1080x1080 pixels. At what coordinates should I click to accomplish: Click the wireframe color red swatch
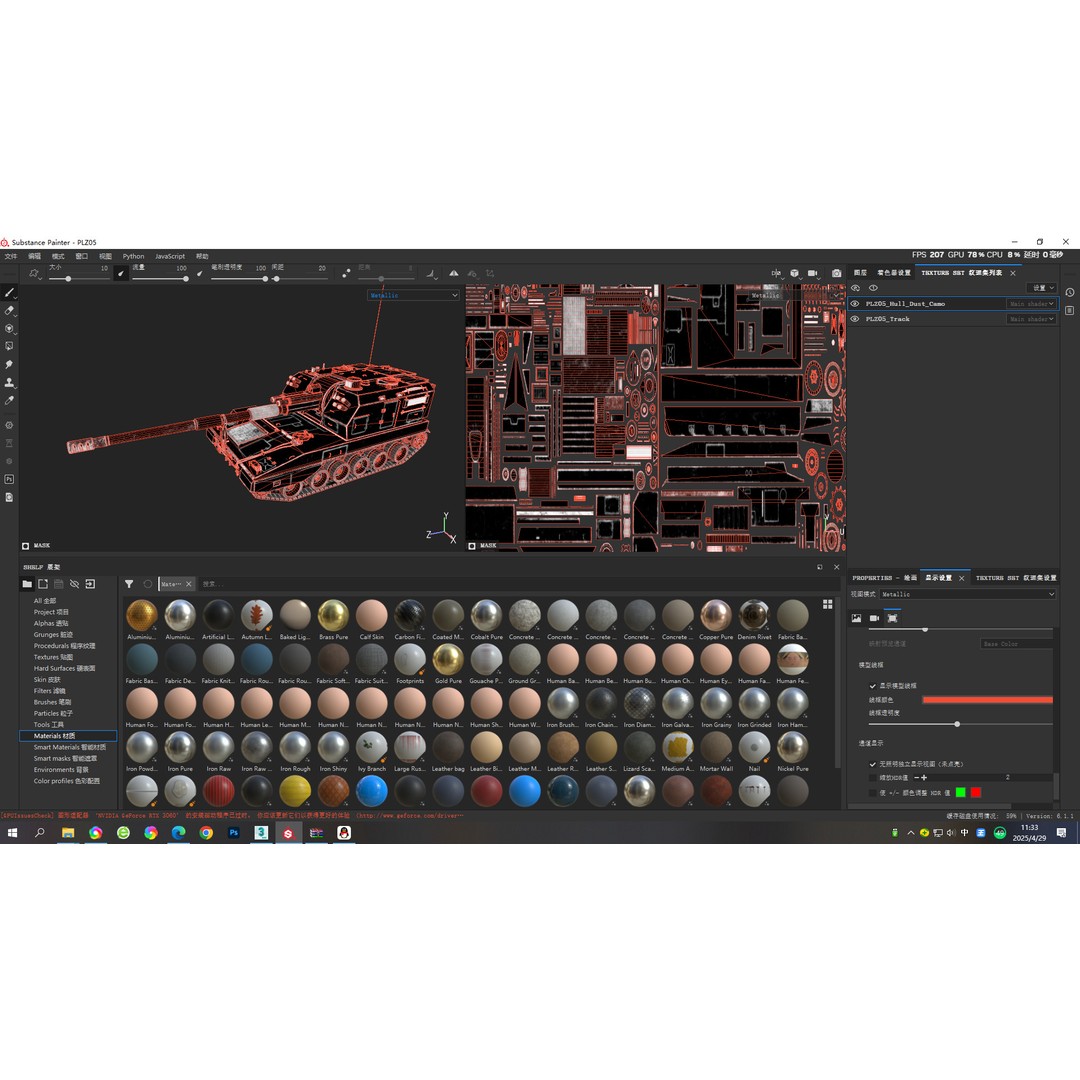pyautogui.click(x=987, y=700)
